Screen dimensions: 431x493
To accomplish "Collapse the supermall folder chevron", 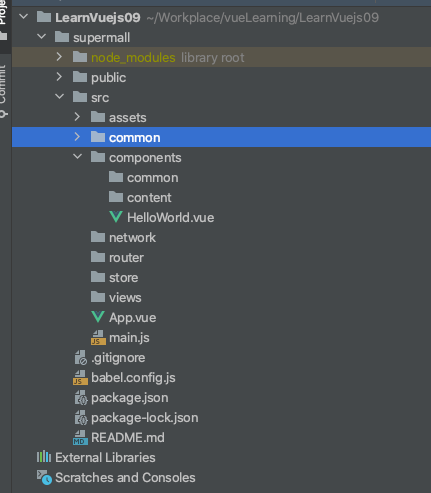I will click(x=42, y=36).
